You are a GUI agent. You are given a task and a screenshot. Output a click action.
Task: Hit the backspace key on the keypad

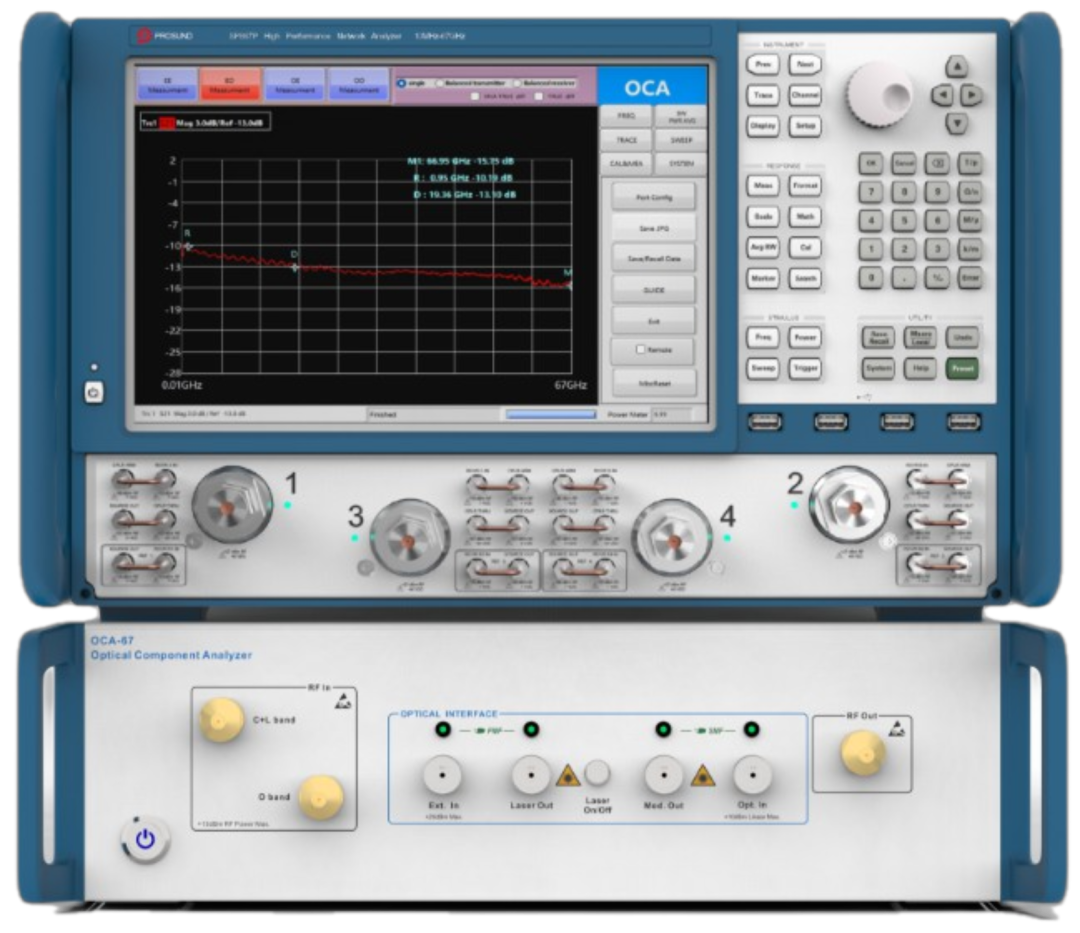tap(937, 163)
